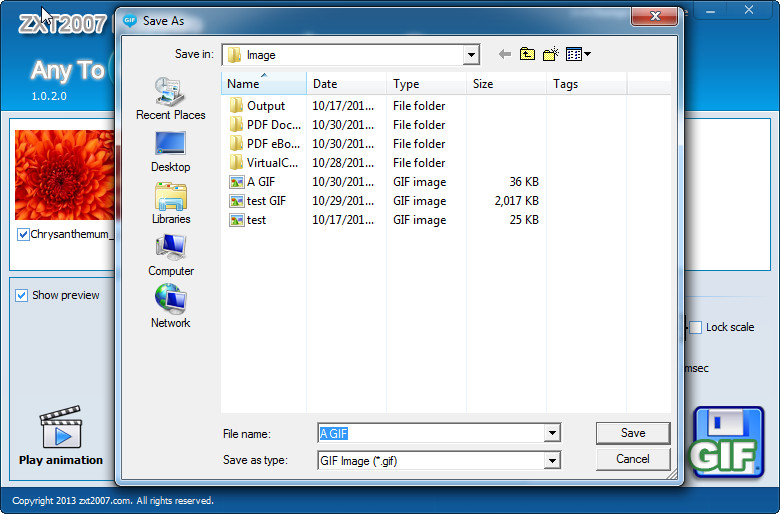This screenshot has width=780, height=514.
Task: Go to Desktop location icon
Action: [x=171, y=152]
